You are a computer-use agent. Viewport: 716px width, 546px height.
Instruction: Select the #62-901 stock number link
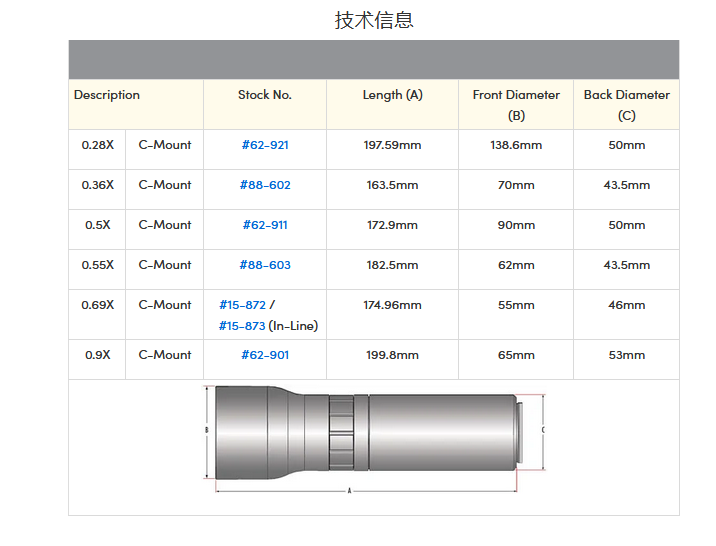(x=265, y=355)
